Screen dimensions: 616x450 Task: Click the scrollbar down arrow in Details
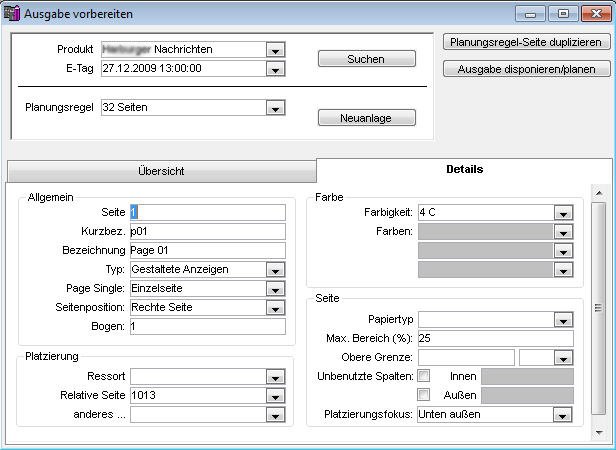[599, 432]
